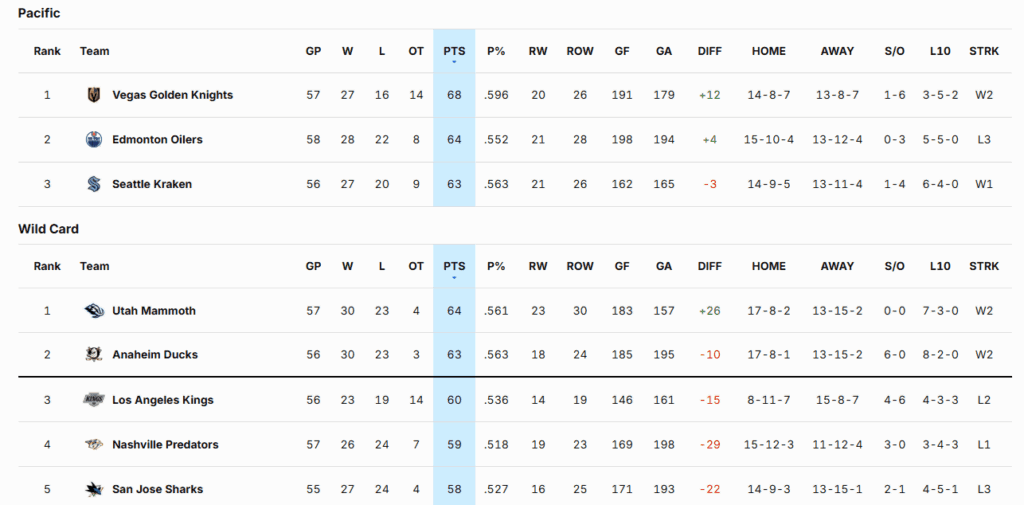Viewport: 1024px width, 505px height.
Task: Click the Anaheim Ducks logo icon
Action: point(94,355)
